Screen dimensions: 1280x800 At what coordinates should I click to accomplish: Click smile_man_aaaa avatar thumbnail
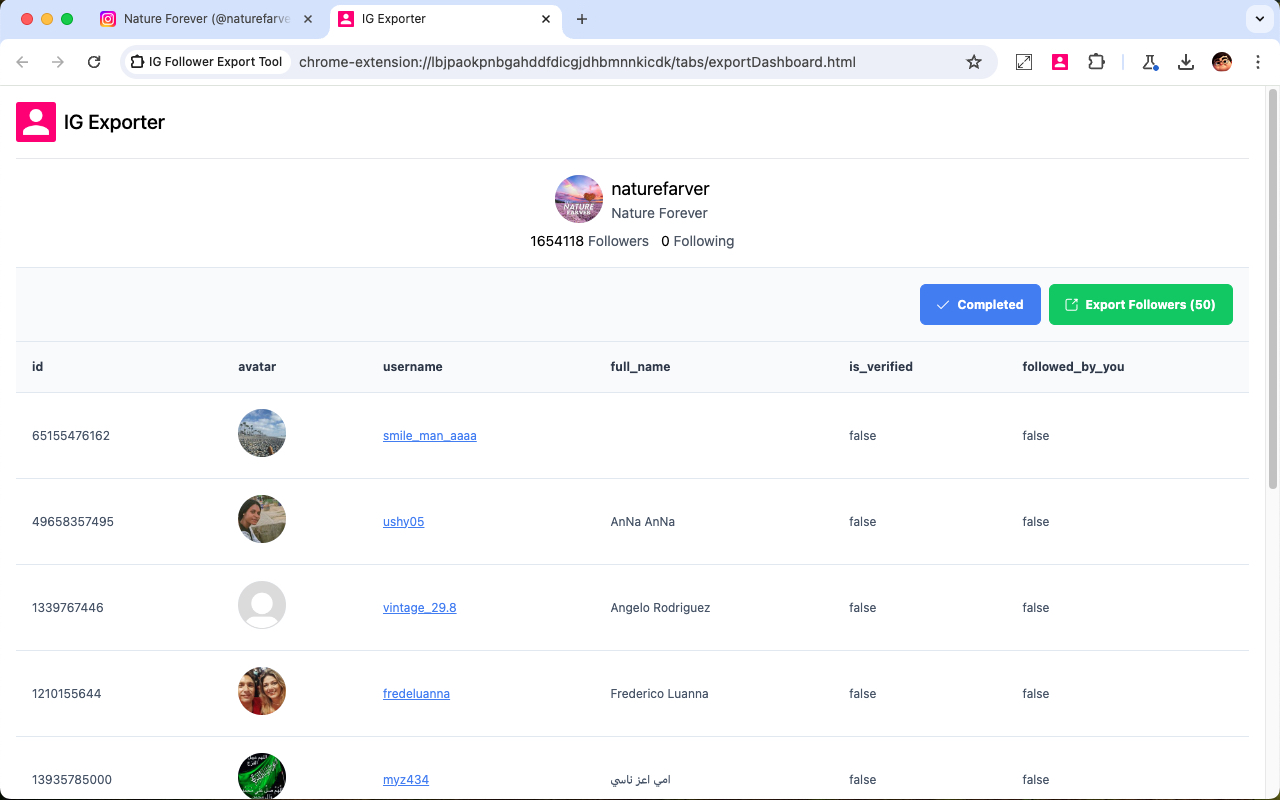[x=262, y=433]
